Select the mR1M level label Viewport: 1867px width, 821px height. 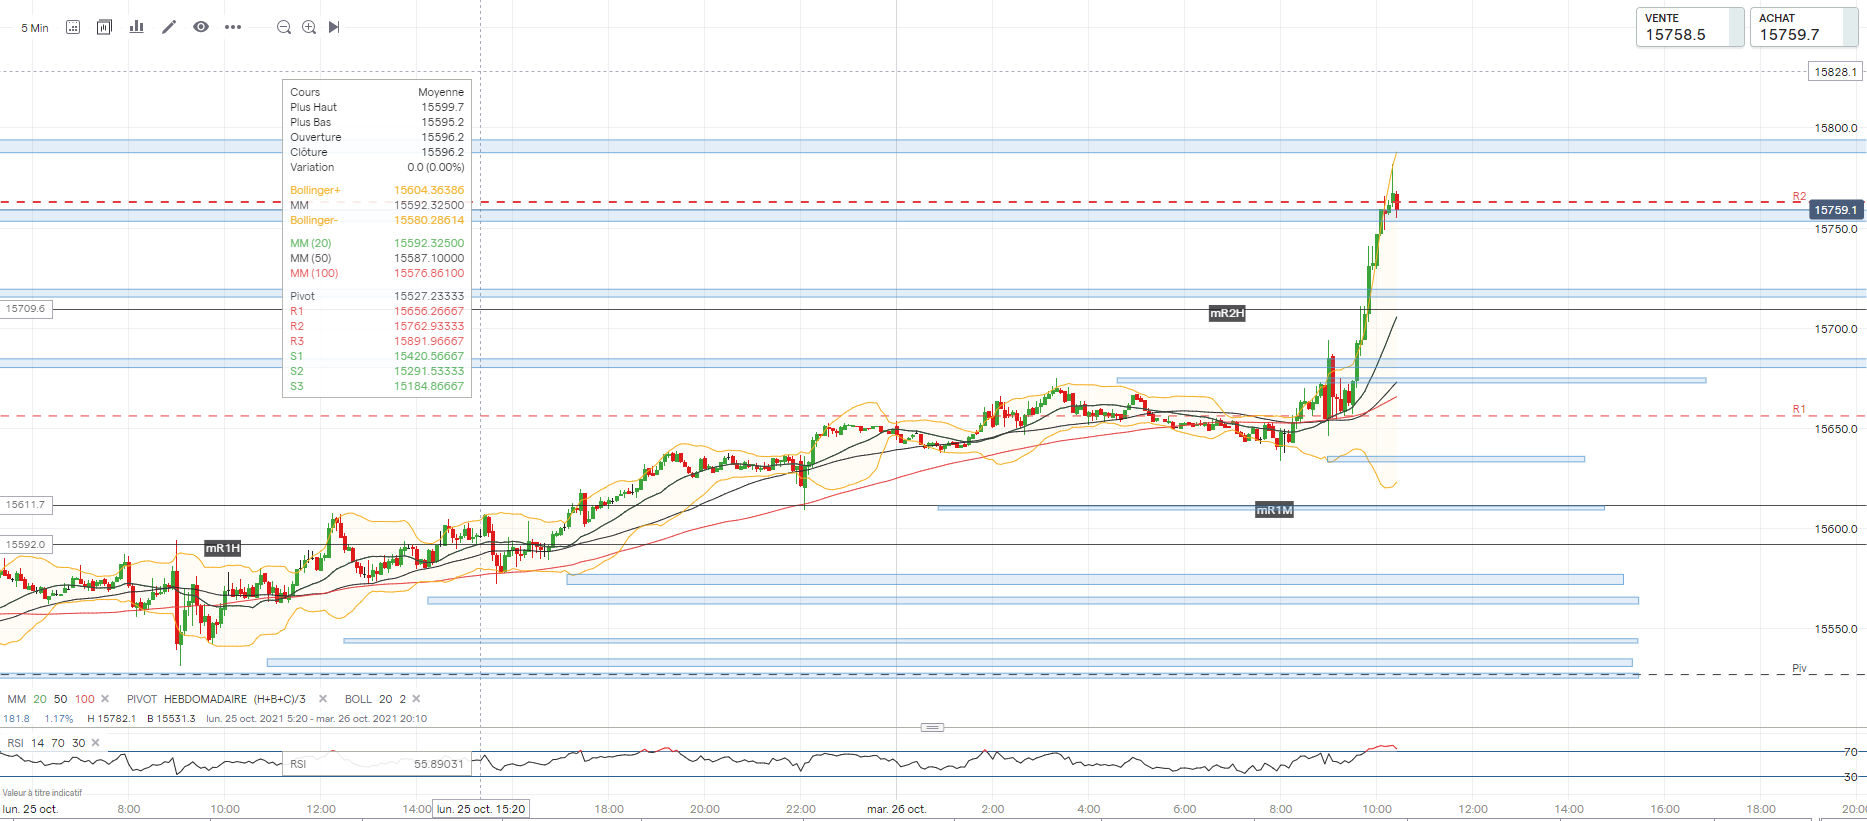coord(1274,510)
